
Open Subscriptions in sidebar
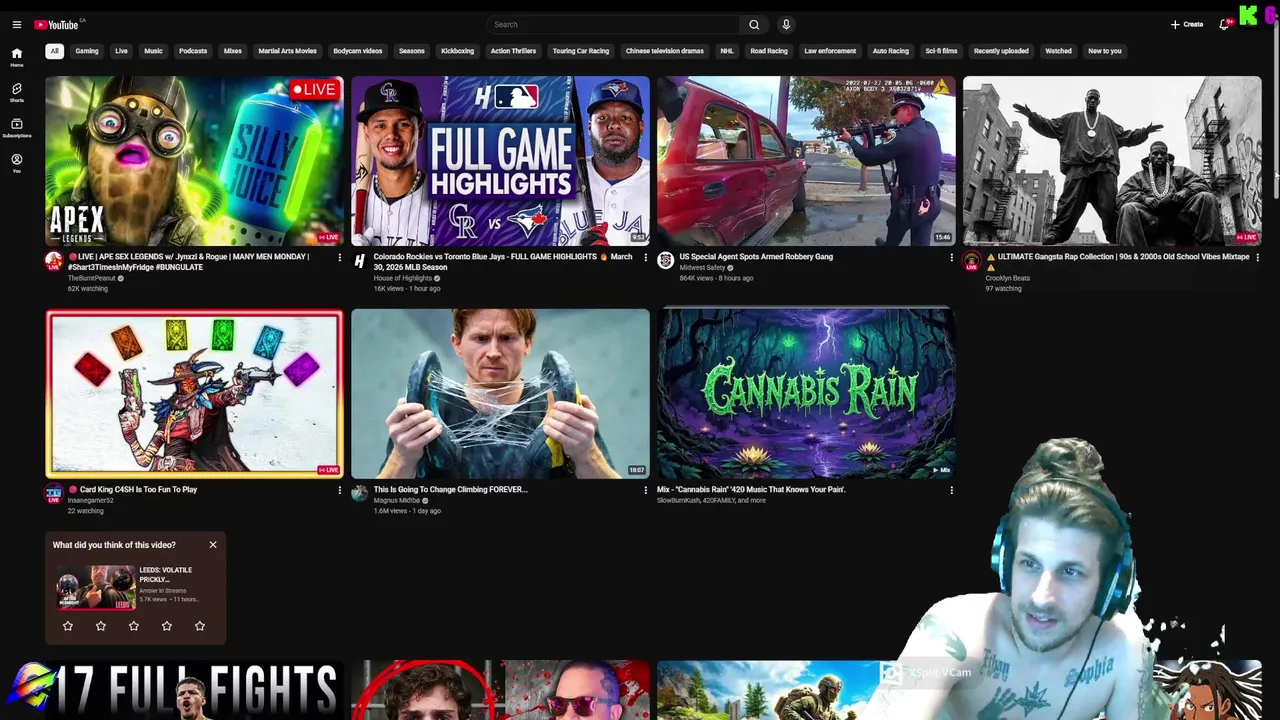16,128
